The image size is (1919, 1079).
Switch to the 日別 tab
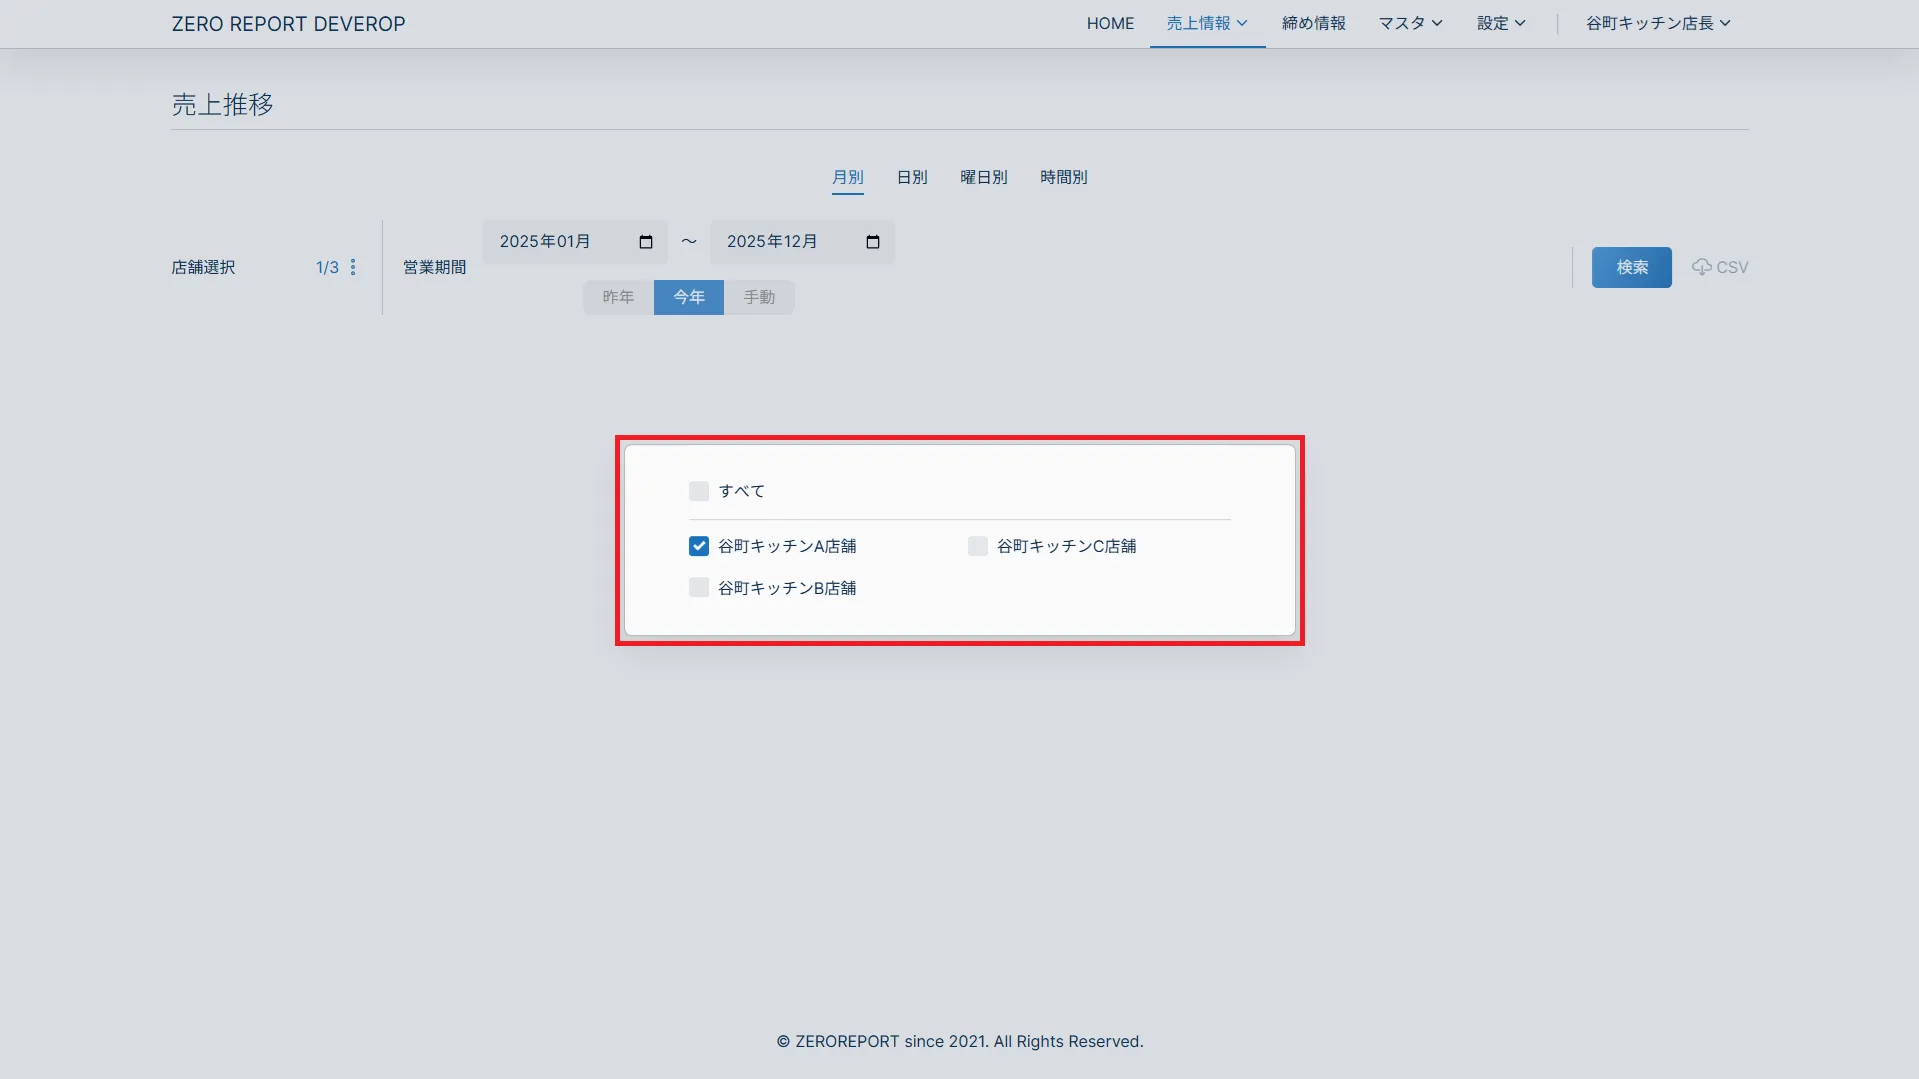point(911,177)
